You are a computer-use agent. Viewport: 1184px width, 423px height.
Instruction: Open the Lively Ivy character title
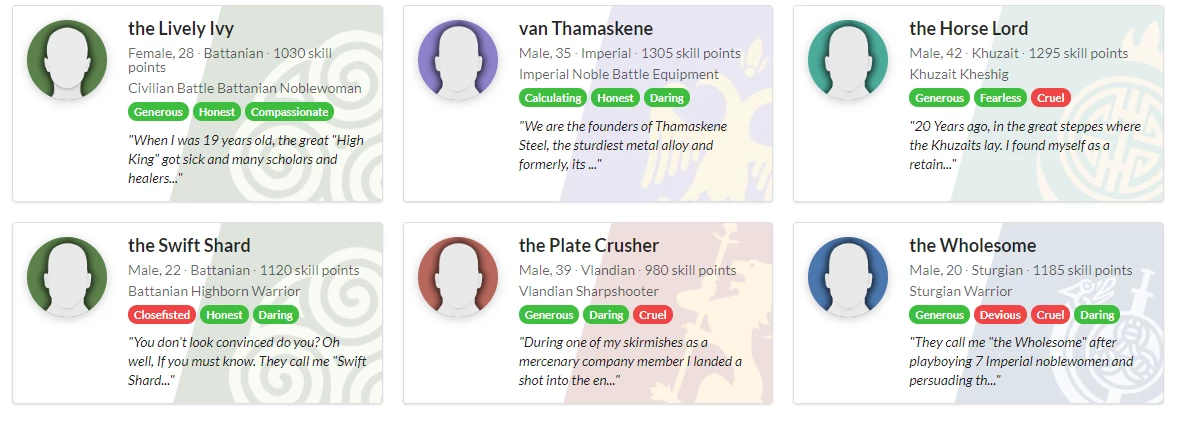coord(181,29)
